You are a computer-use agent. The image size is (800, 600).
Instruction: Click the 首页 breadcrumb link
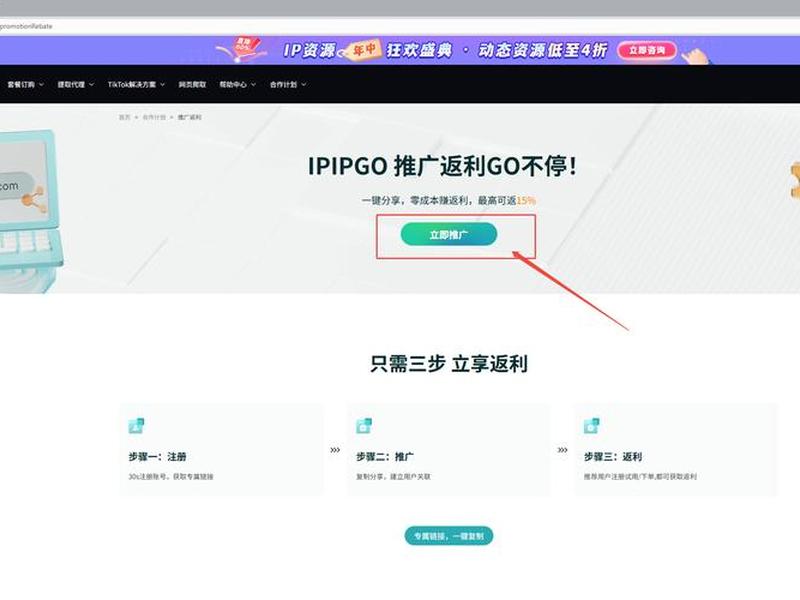[124, 117]
